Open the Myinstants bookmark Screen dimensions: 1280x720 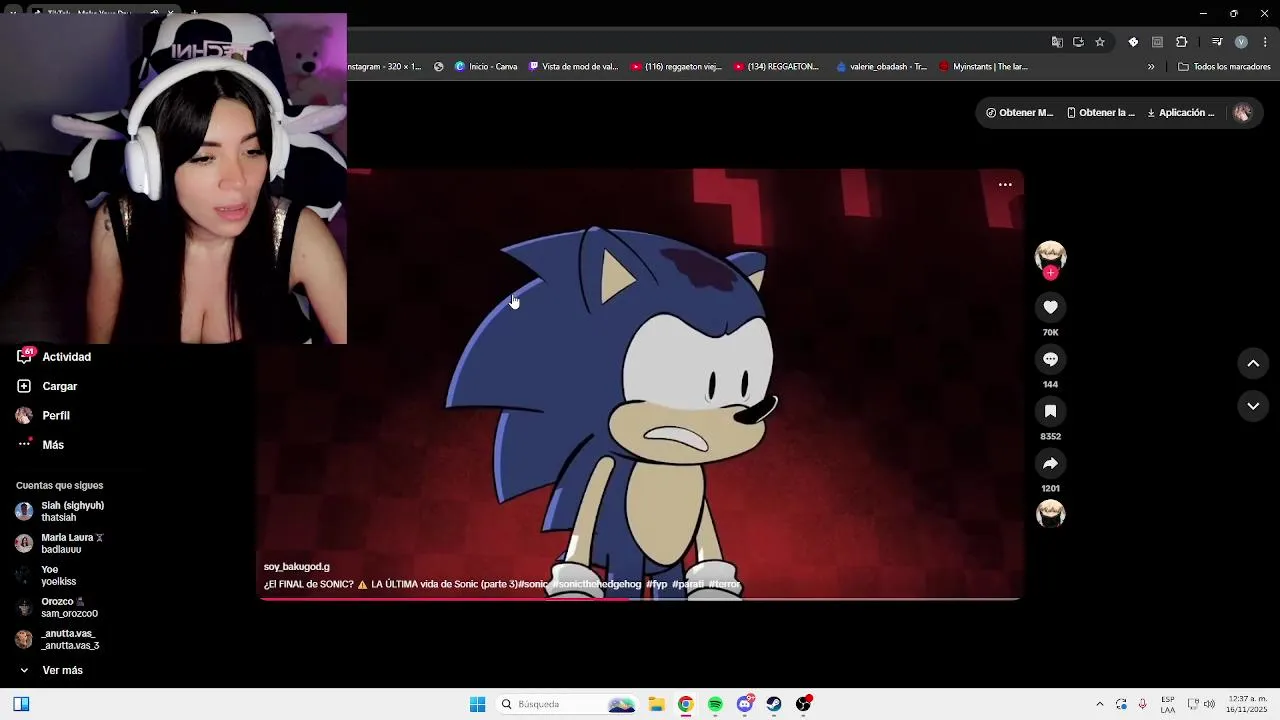pyautogui.click(x=983, y=67)
